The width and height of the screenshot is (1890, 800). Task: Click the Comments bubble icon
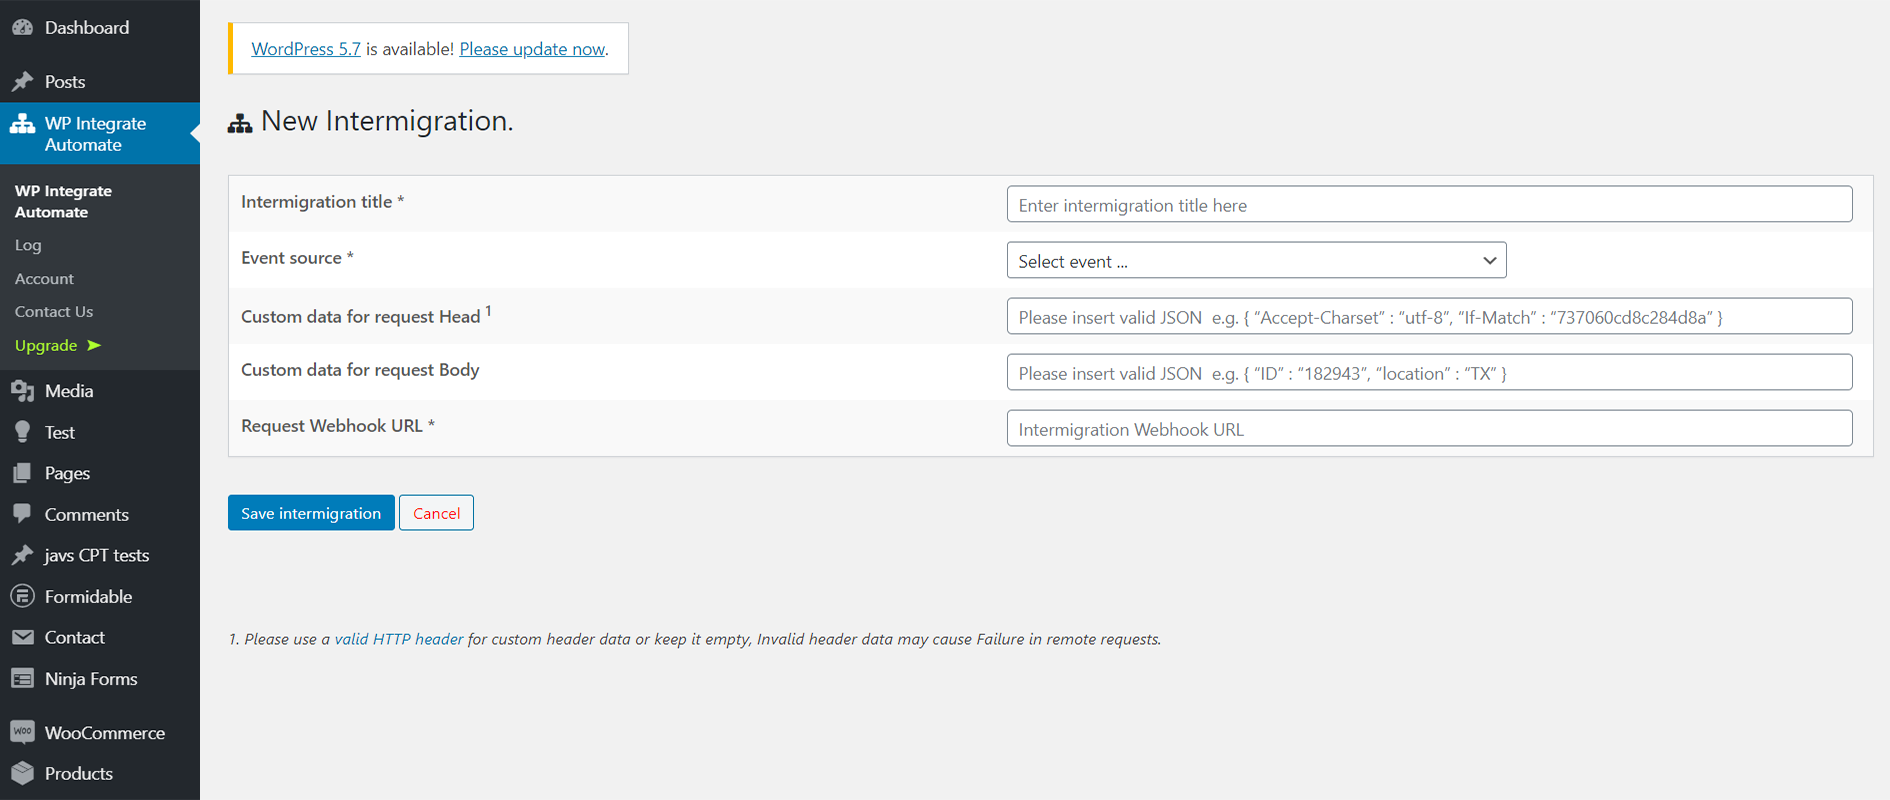coord(22,514)
